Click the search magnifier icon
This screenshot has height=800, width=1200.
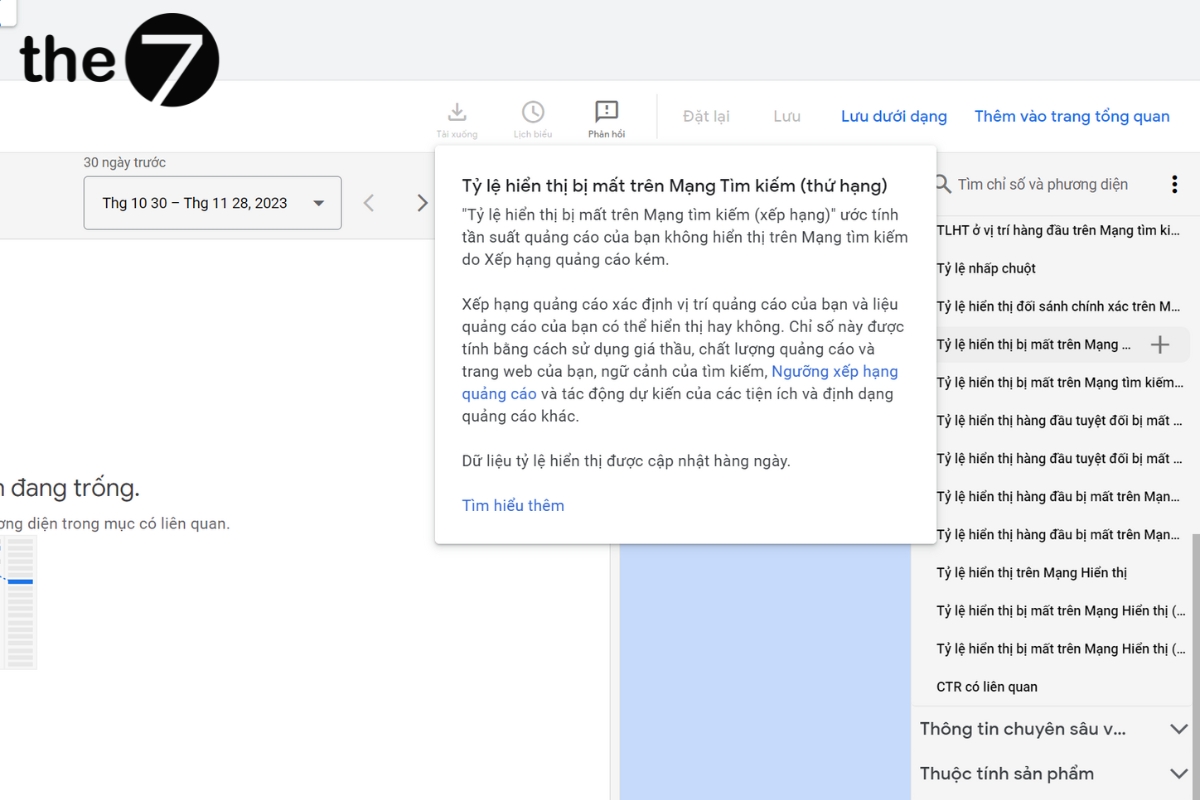click(x=943, y=184)
